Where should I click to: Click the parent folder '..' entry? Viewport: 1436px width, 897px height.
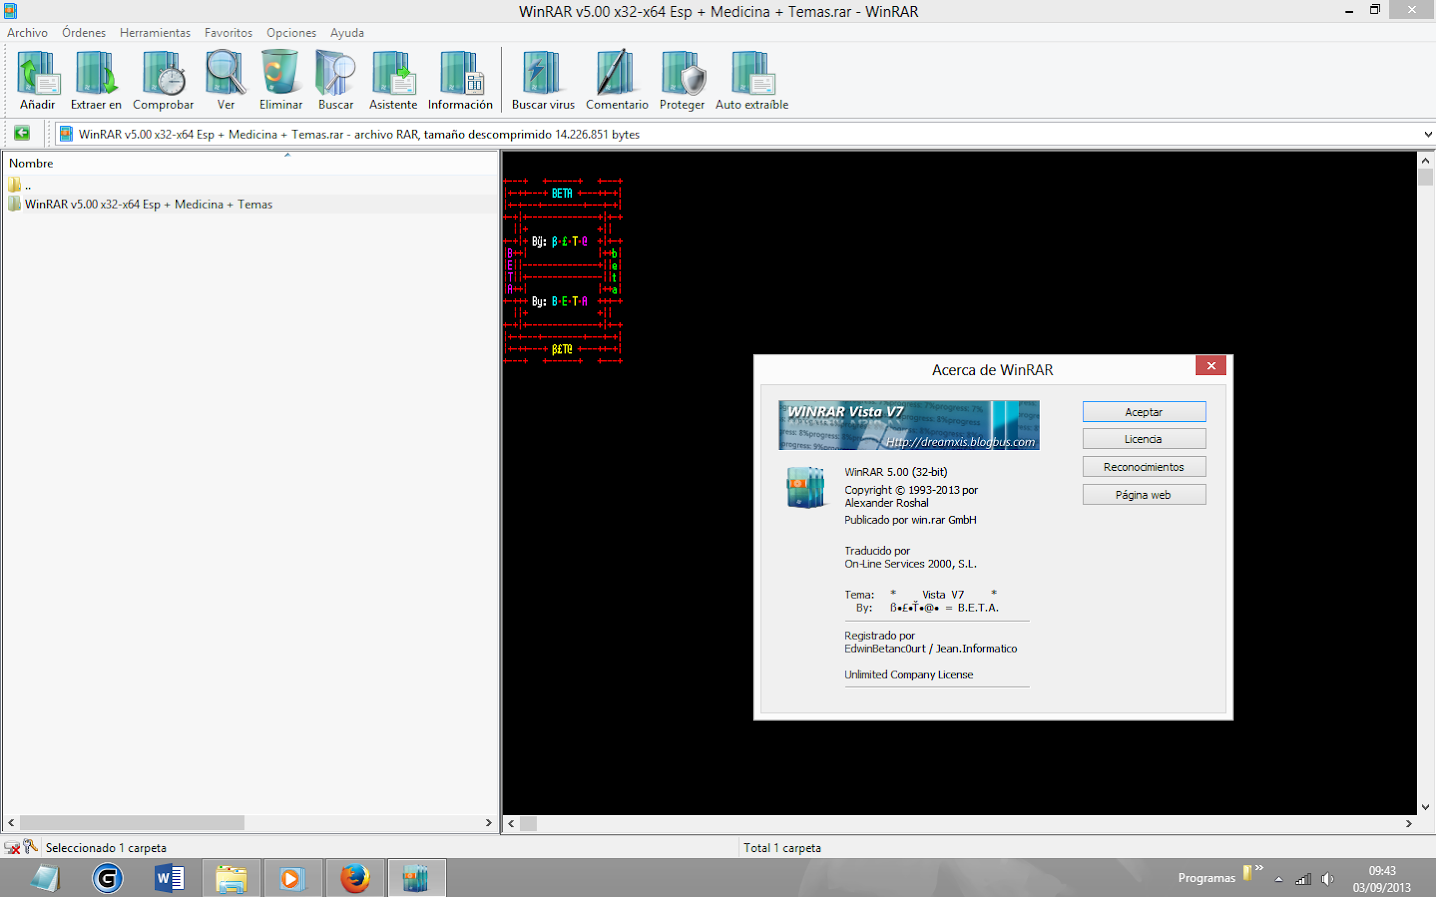20,185
